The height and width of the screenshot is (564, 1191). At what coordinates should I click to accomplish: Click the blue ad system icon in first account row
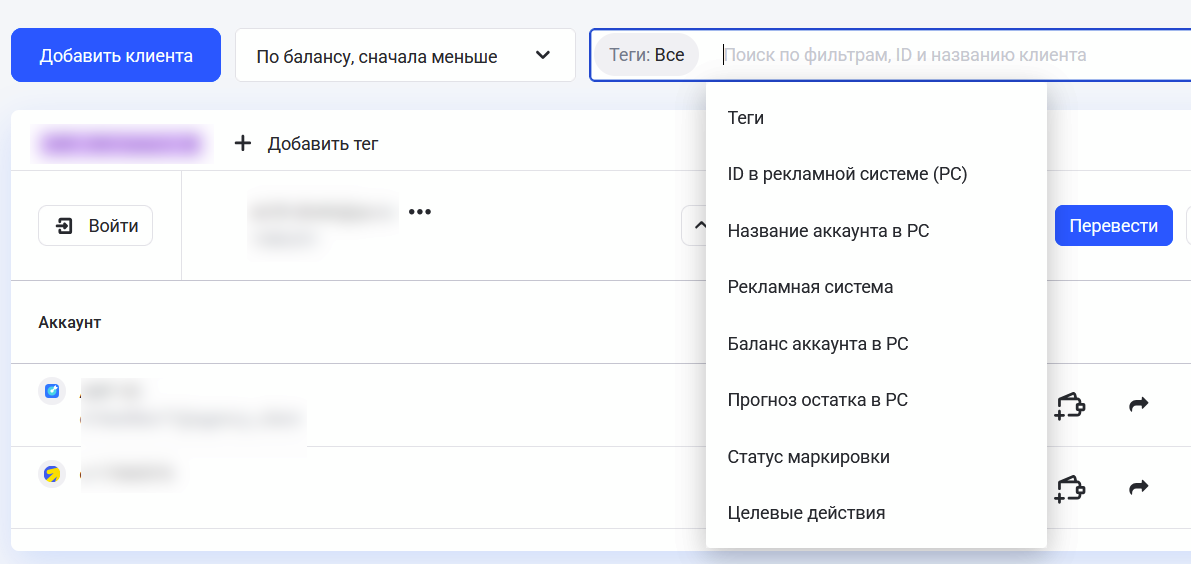tap(52, 392)
